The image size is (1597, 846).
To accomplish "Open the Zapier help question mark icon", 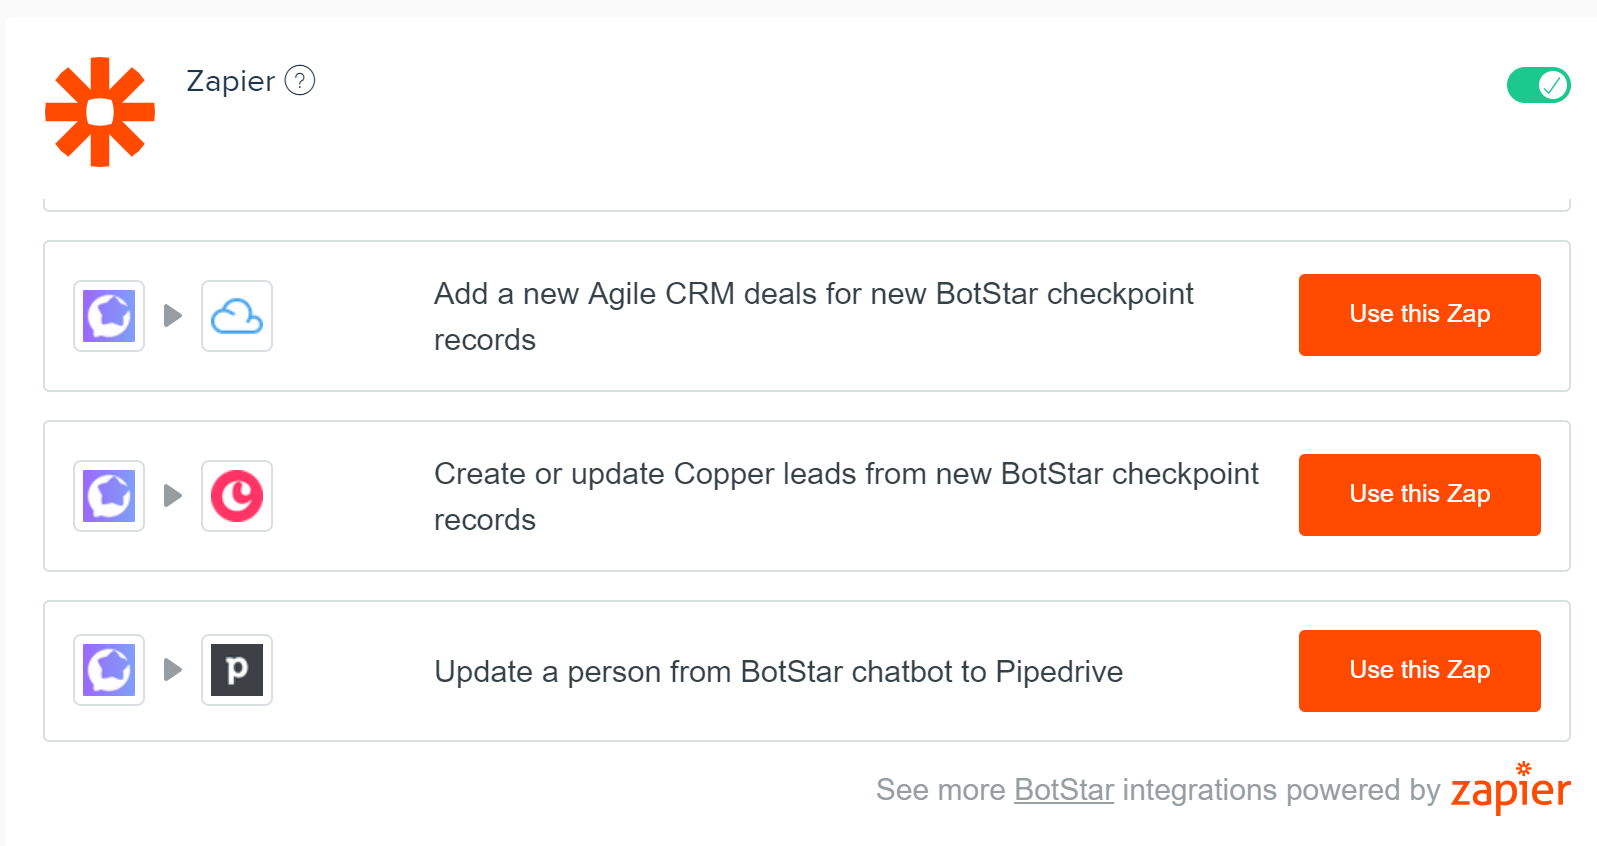I will [300, 80].
